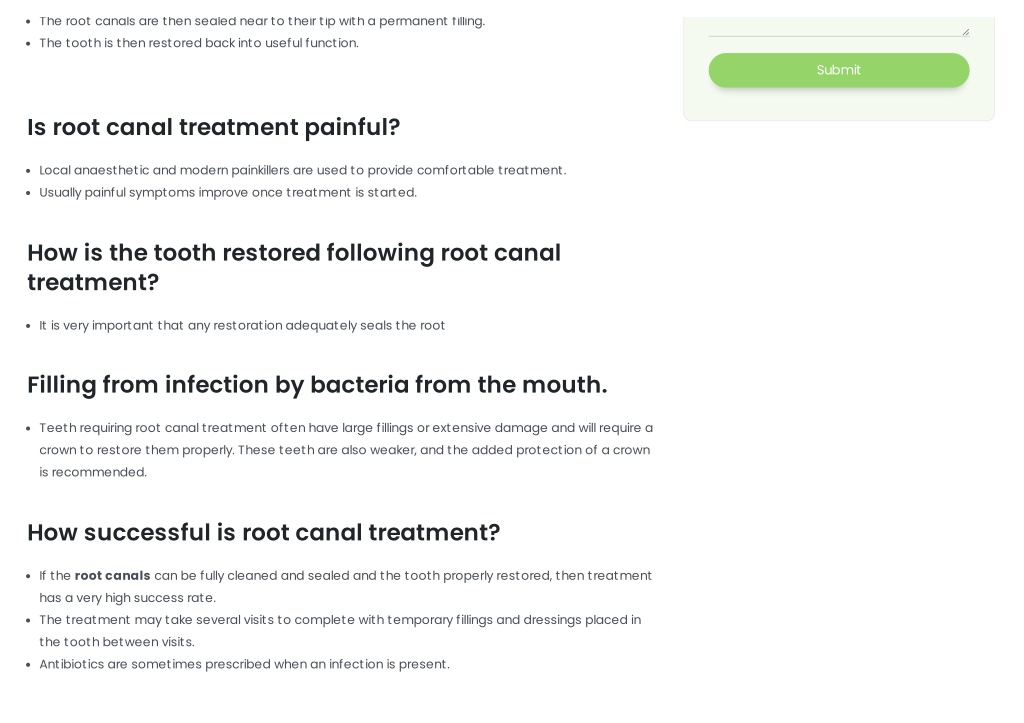Click the 'Usually painful symptoms improve' bullet
This screenshot has height=723, width=1024.
(x=228, y=192)
